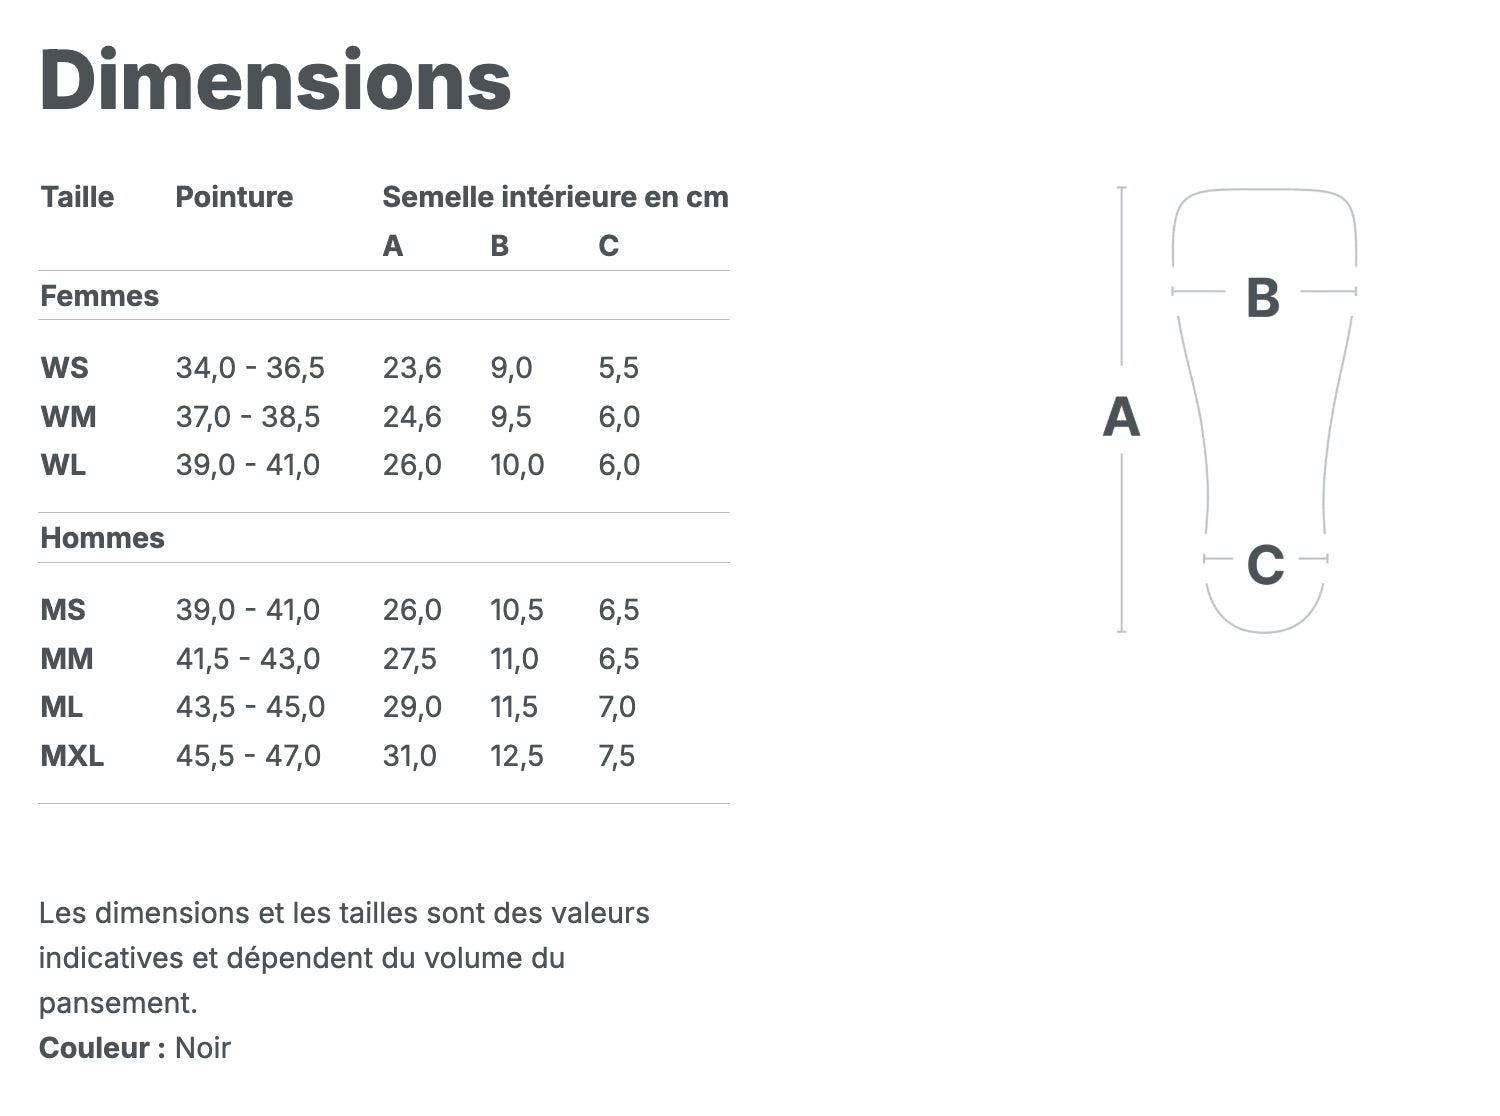Screen dimensions: 1500x1116
Task: Select the WS size row label
Action: [64, 368]
